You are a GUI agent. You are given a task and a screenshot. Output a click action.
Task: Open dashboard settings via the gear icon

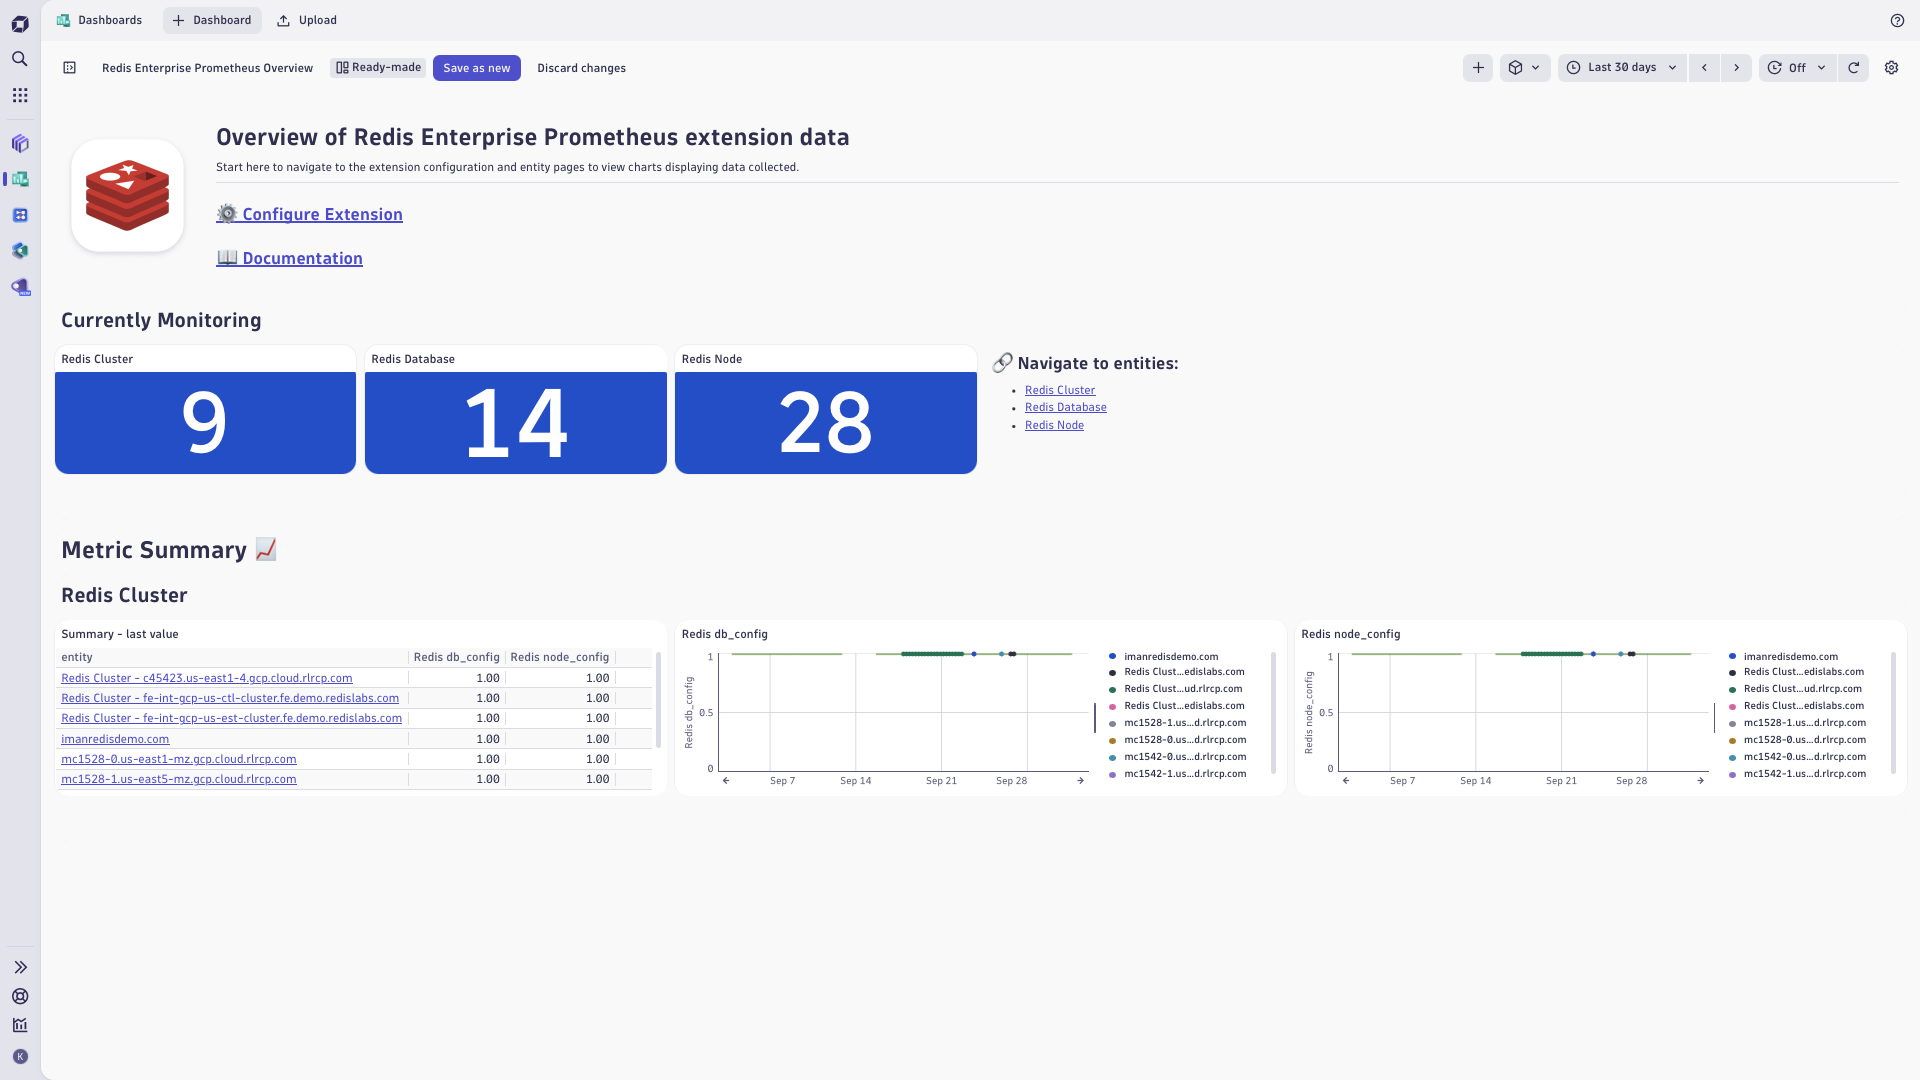1891,68
